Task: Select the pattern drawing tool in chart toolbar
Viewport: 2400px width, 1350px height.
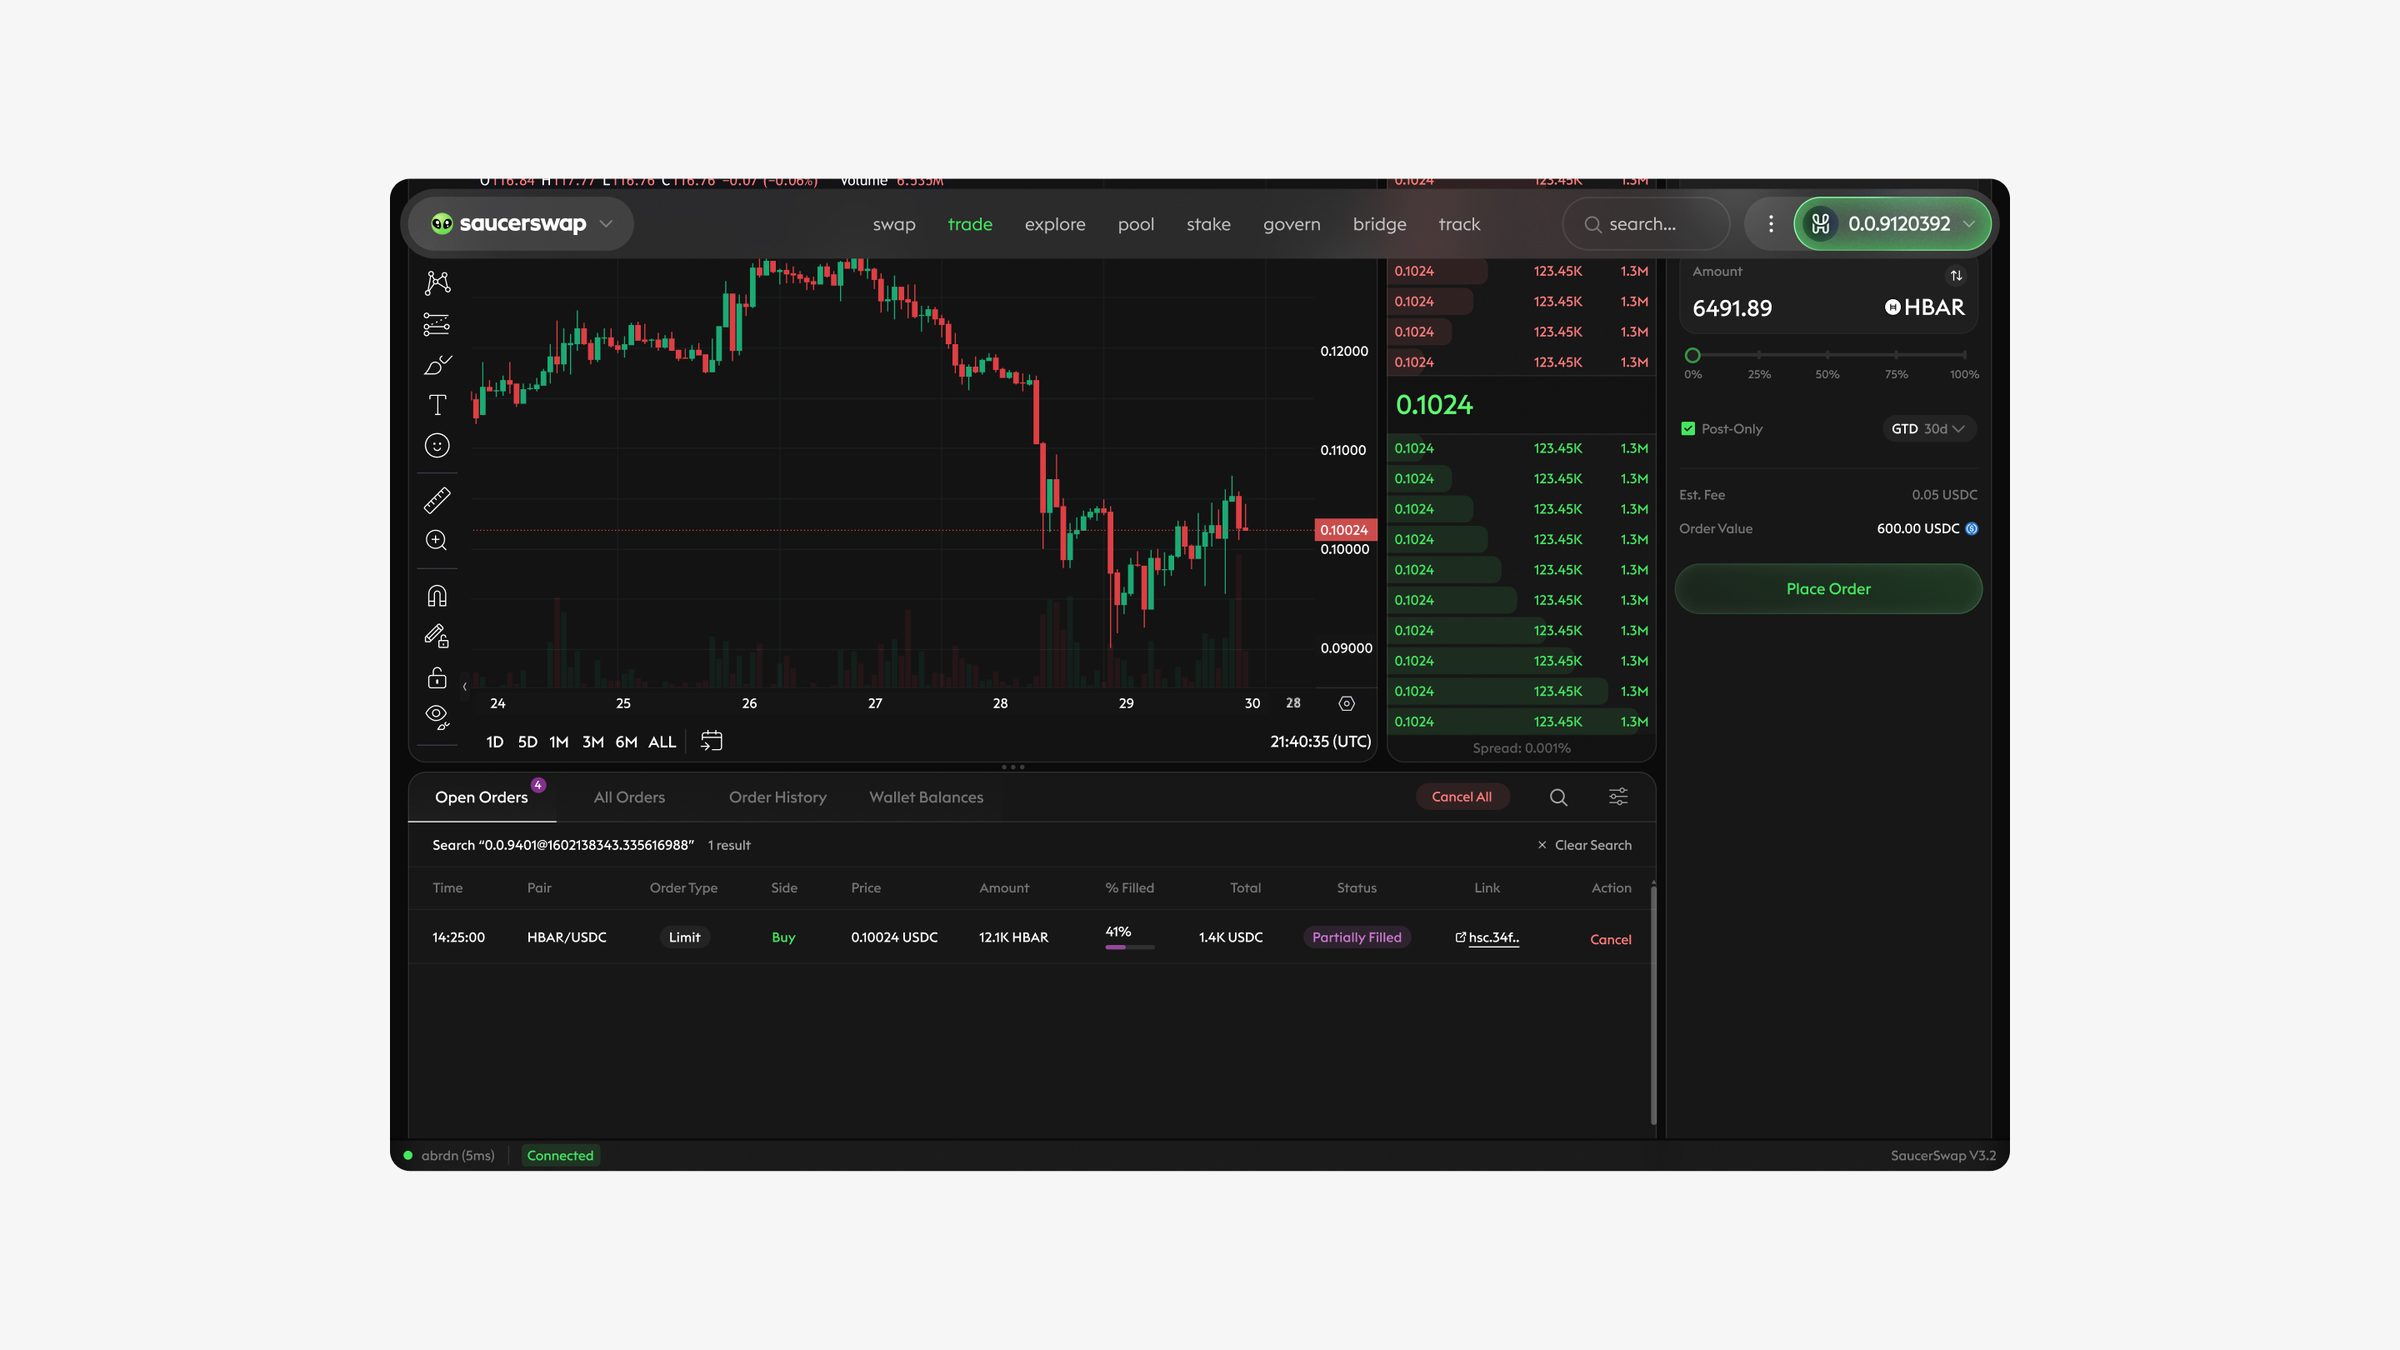Action: point(437,283)
